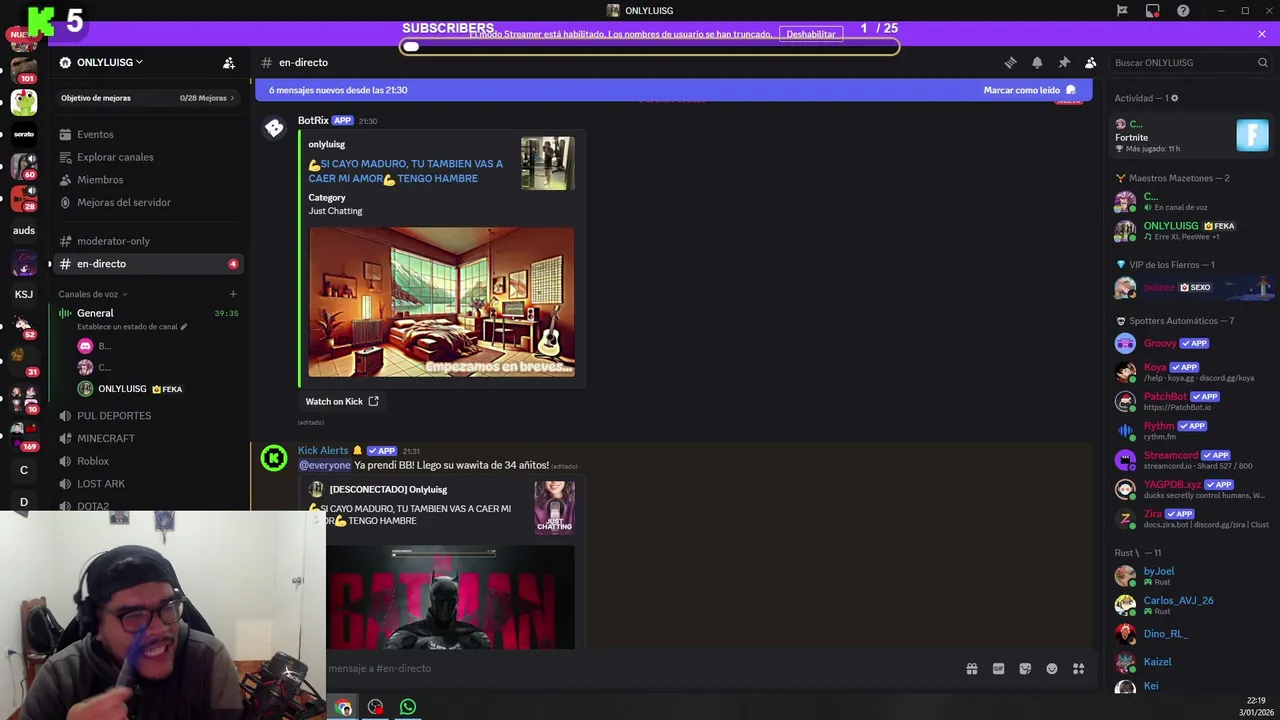
Task: Open the server with 60 badge
Action: coord(24,165)
